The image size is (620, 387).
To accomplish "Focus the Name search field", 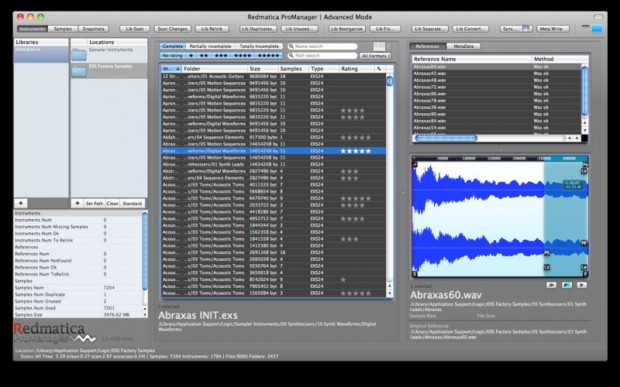I will (323, 46).
